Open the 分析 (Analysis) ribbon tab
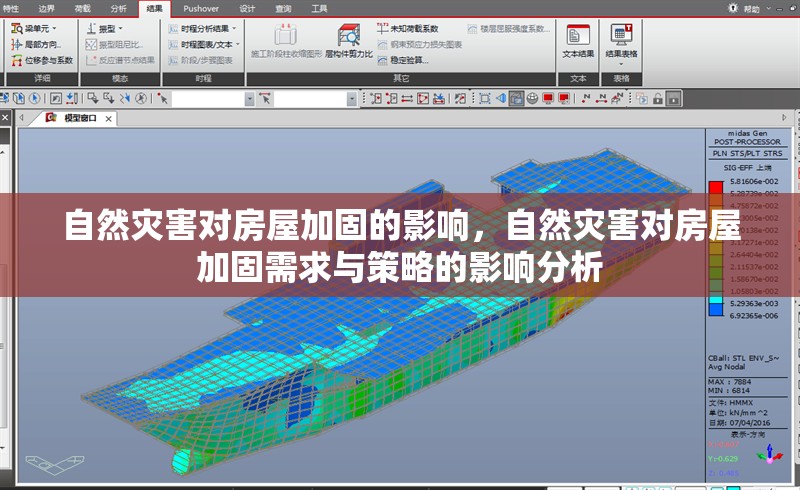The image size is (800, 490). pyautogui.click(x=119, y=8)
